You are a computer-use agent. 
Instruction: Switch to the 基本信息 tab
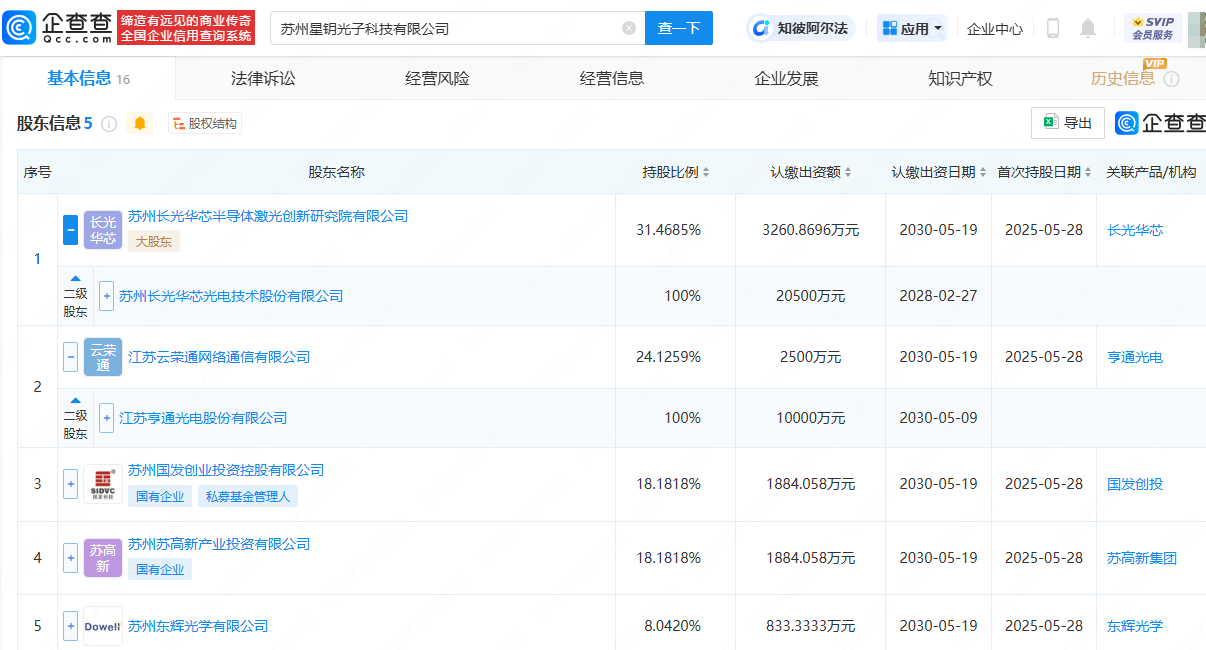88,78
